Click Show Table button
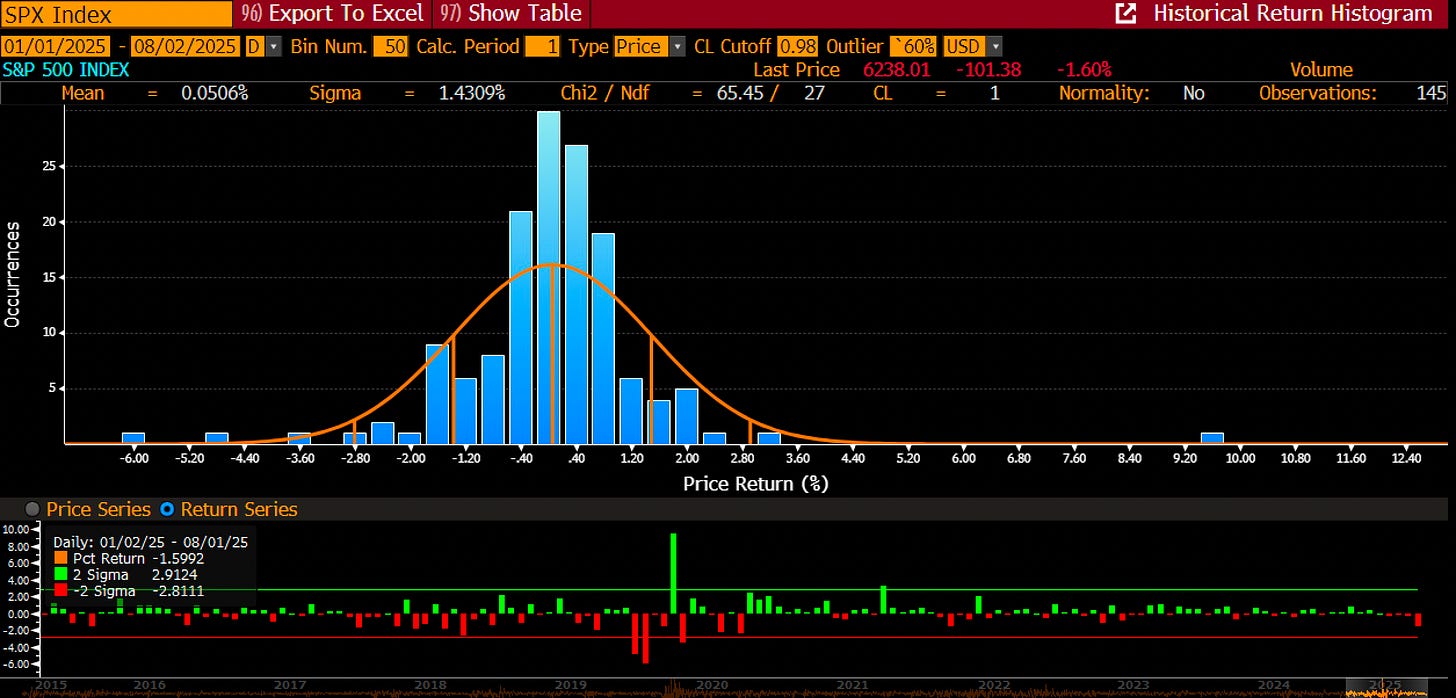This screenshot has width=1456, height=698. click(513, 14)
